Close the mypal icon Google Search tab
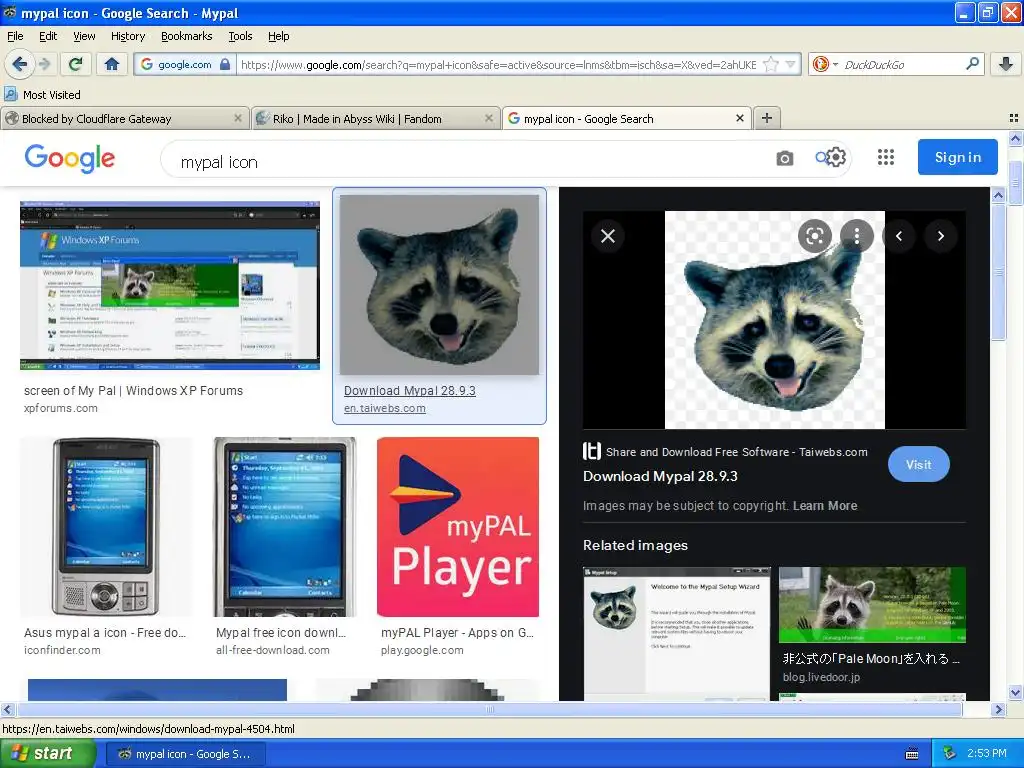 pos(739,118)
